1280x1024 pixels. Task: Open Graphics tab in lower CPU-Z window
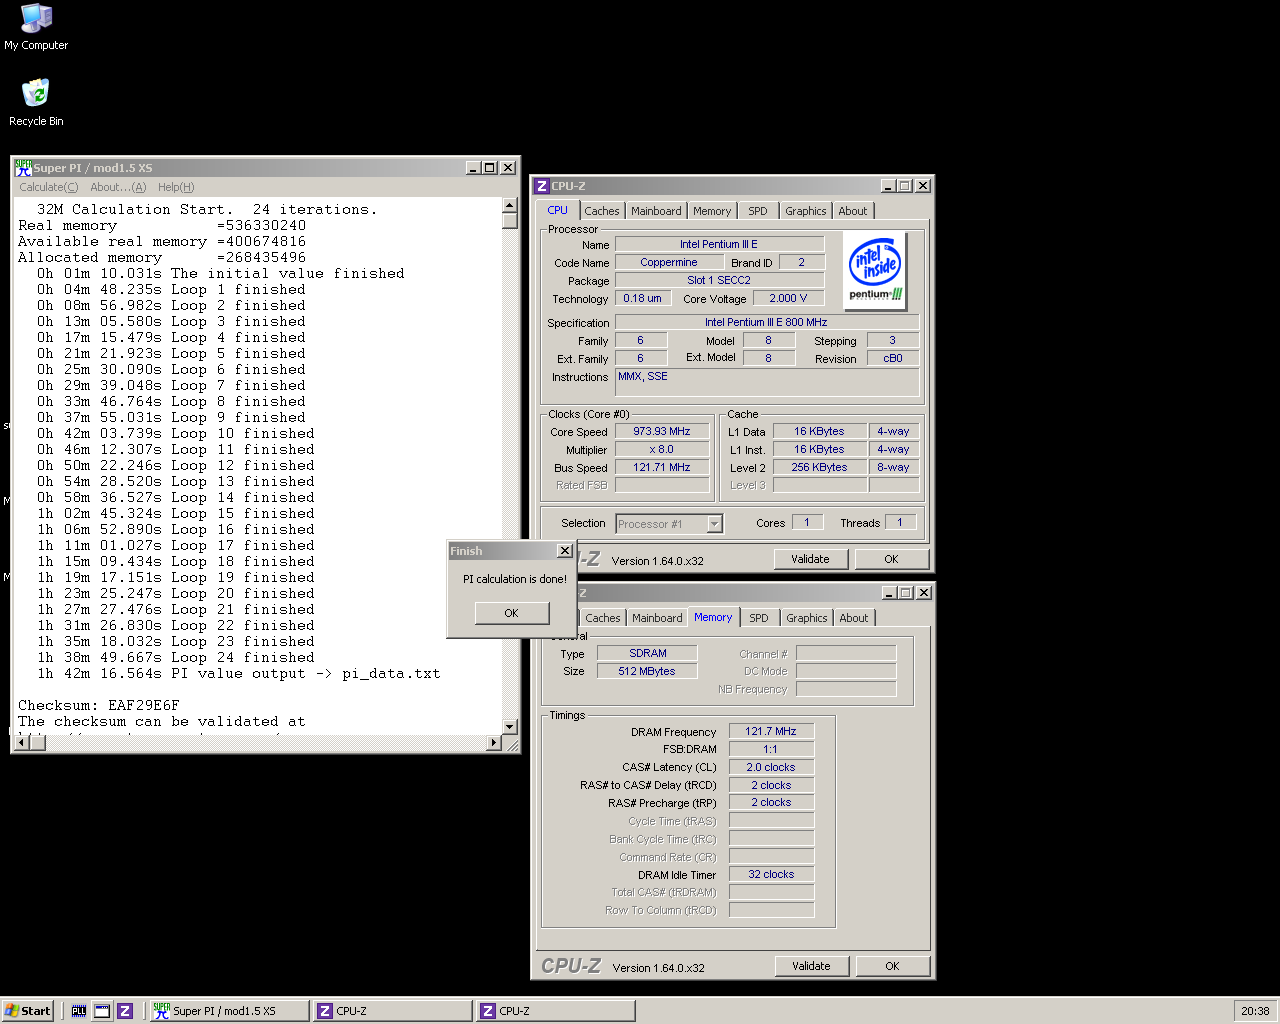click(807, 618)
